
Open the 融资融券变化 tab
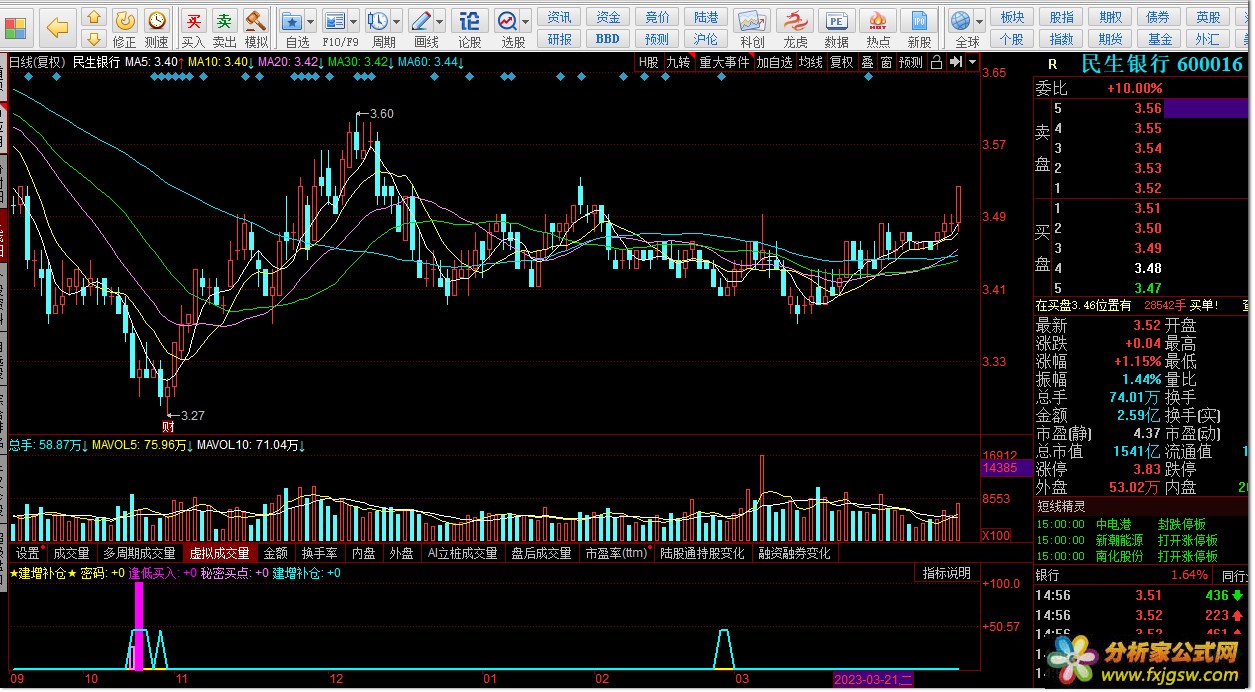pyautogui.click(x=795, y=553)
